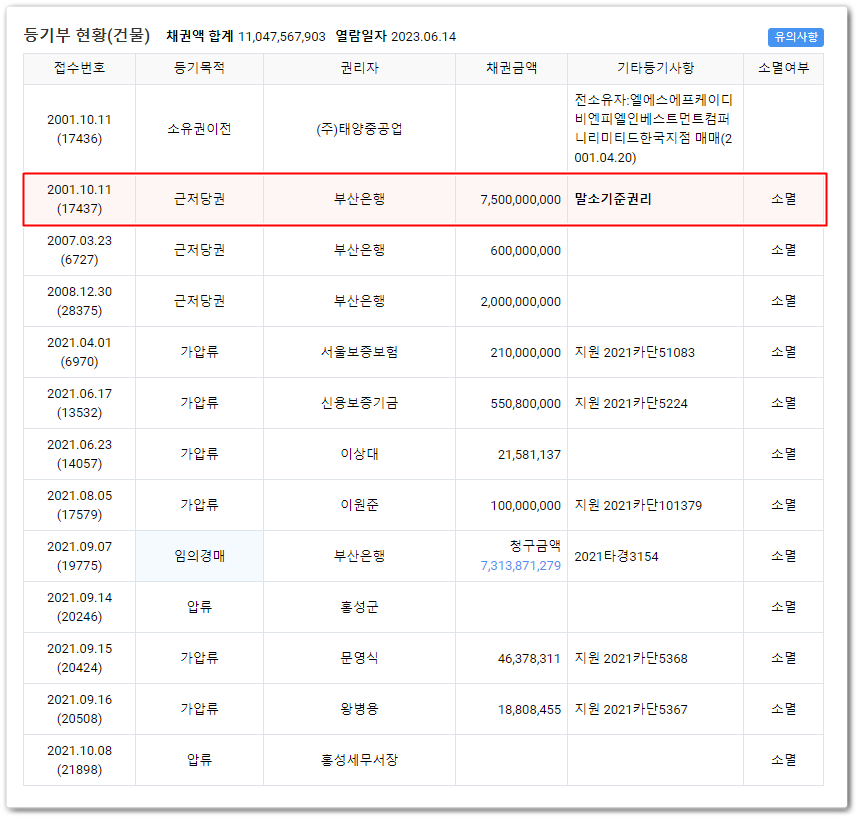Select the 문영식 creditor cell

(x=359, y=658)
